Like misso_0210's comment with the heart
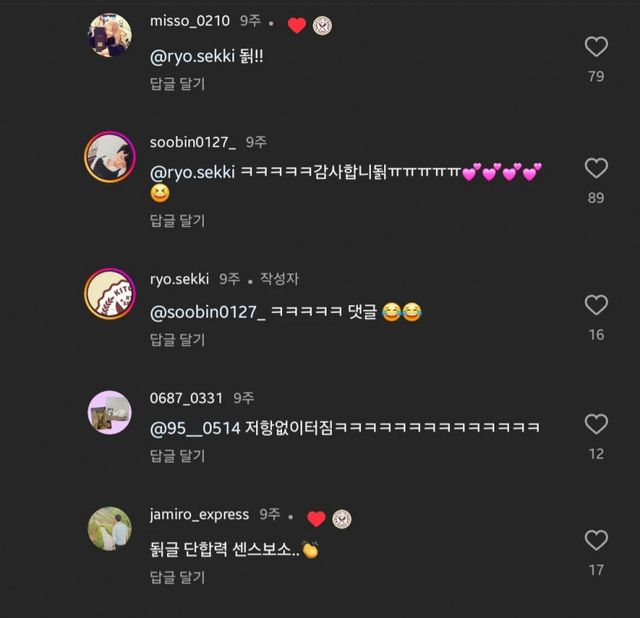 [596, 46]
